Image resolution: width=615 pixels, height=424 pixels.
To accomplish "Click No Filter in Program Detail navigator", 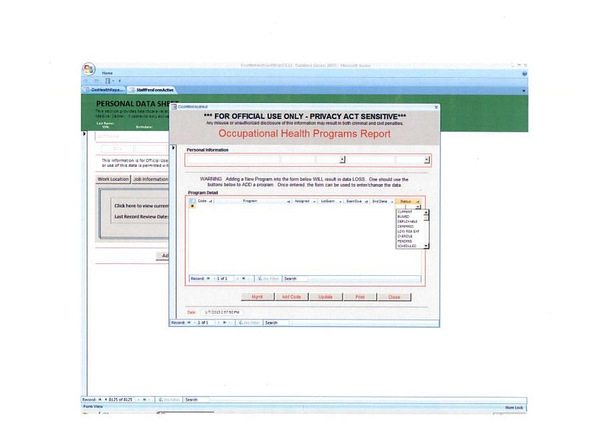I will tap(269, 278).
